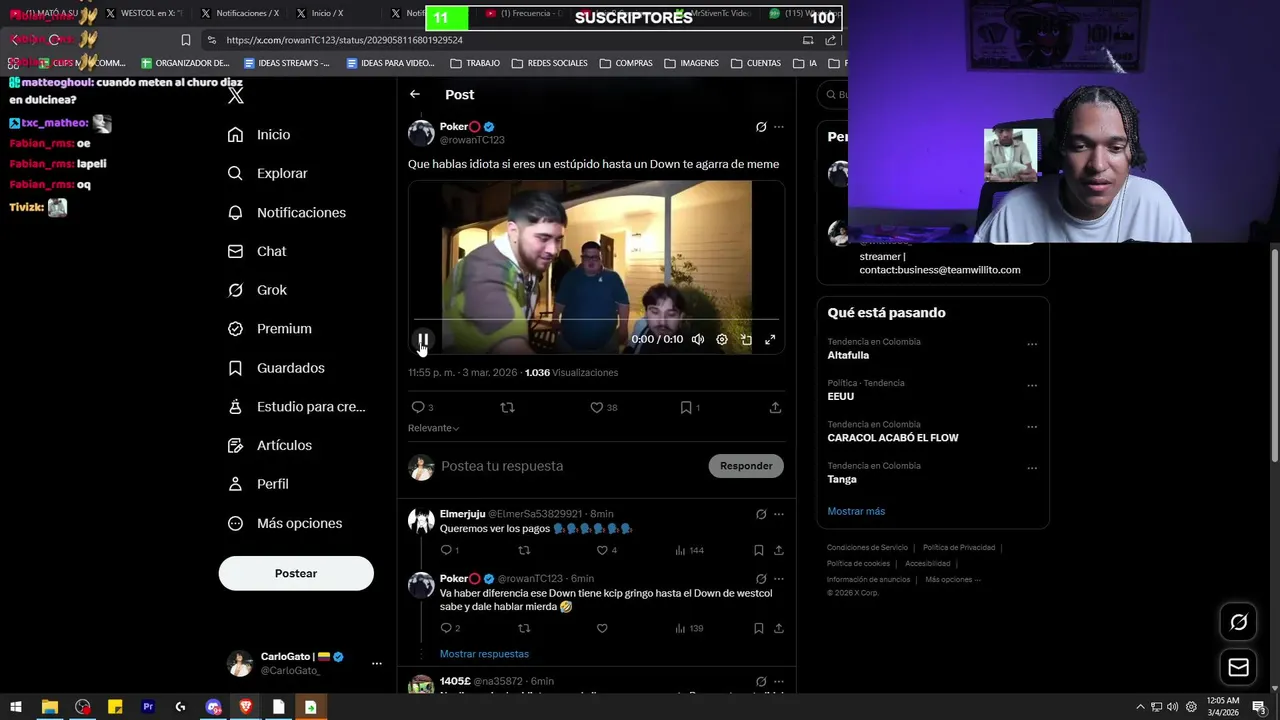Open the Relevante sort dropdown
Viewport: 1280px width, 720px height.
pyautogui.click(x=433, y=428)
